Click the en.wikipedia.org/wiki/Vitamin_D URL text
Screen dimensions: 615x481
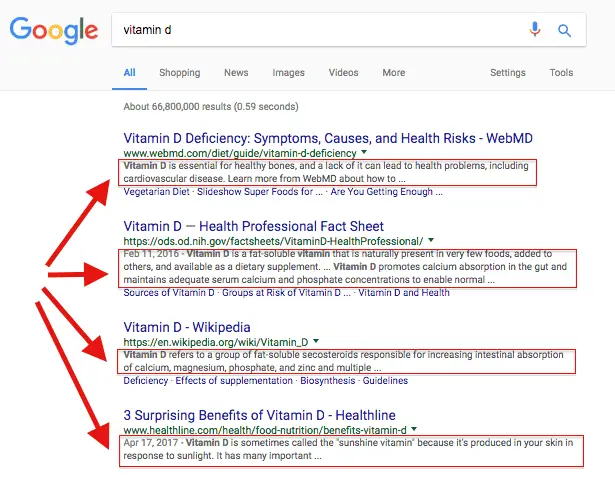216,342
